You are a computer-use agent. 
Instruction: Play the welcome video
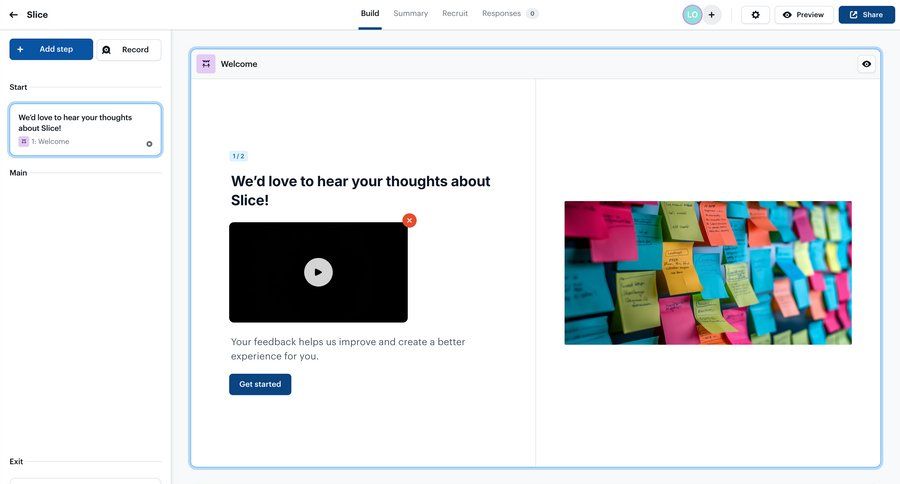[x=318, y=272]
